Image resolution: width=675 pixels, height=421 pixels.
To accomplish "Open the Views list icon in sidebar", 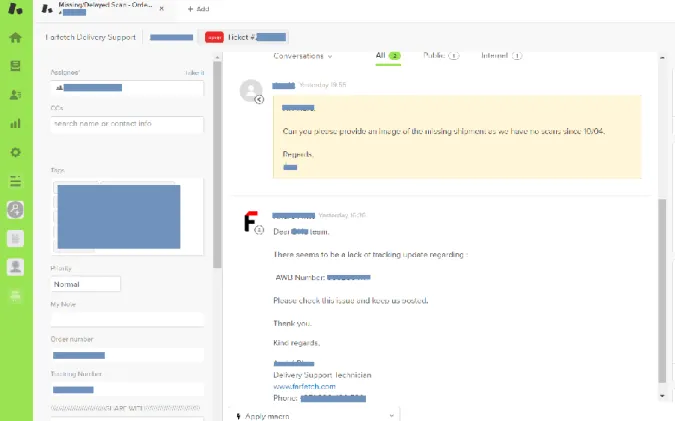I will [15, 66].
